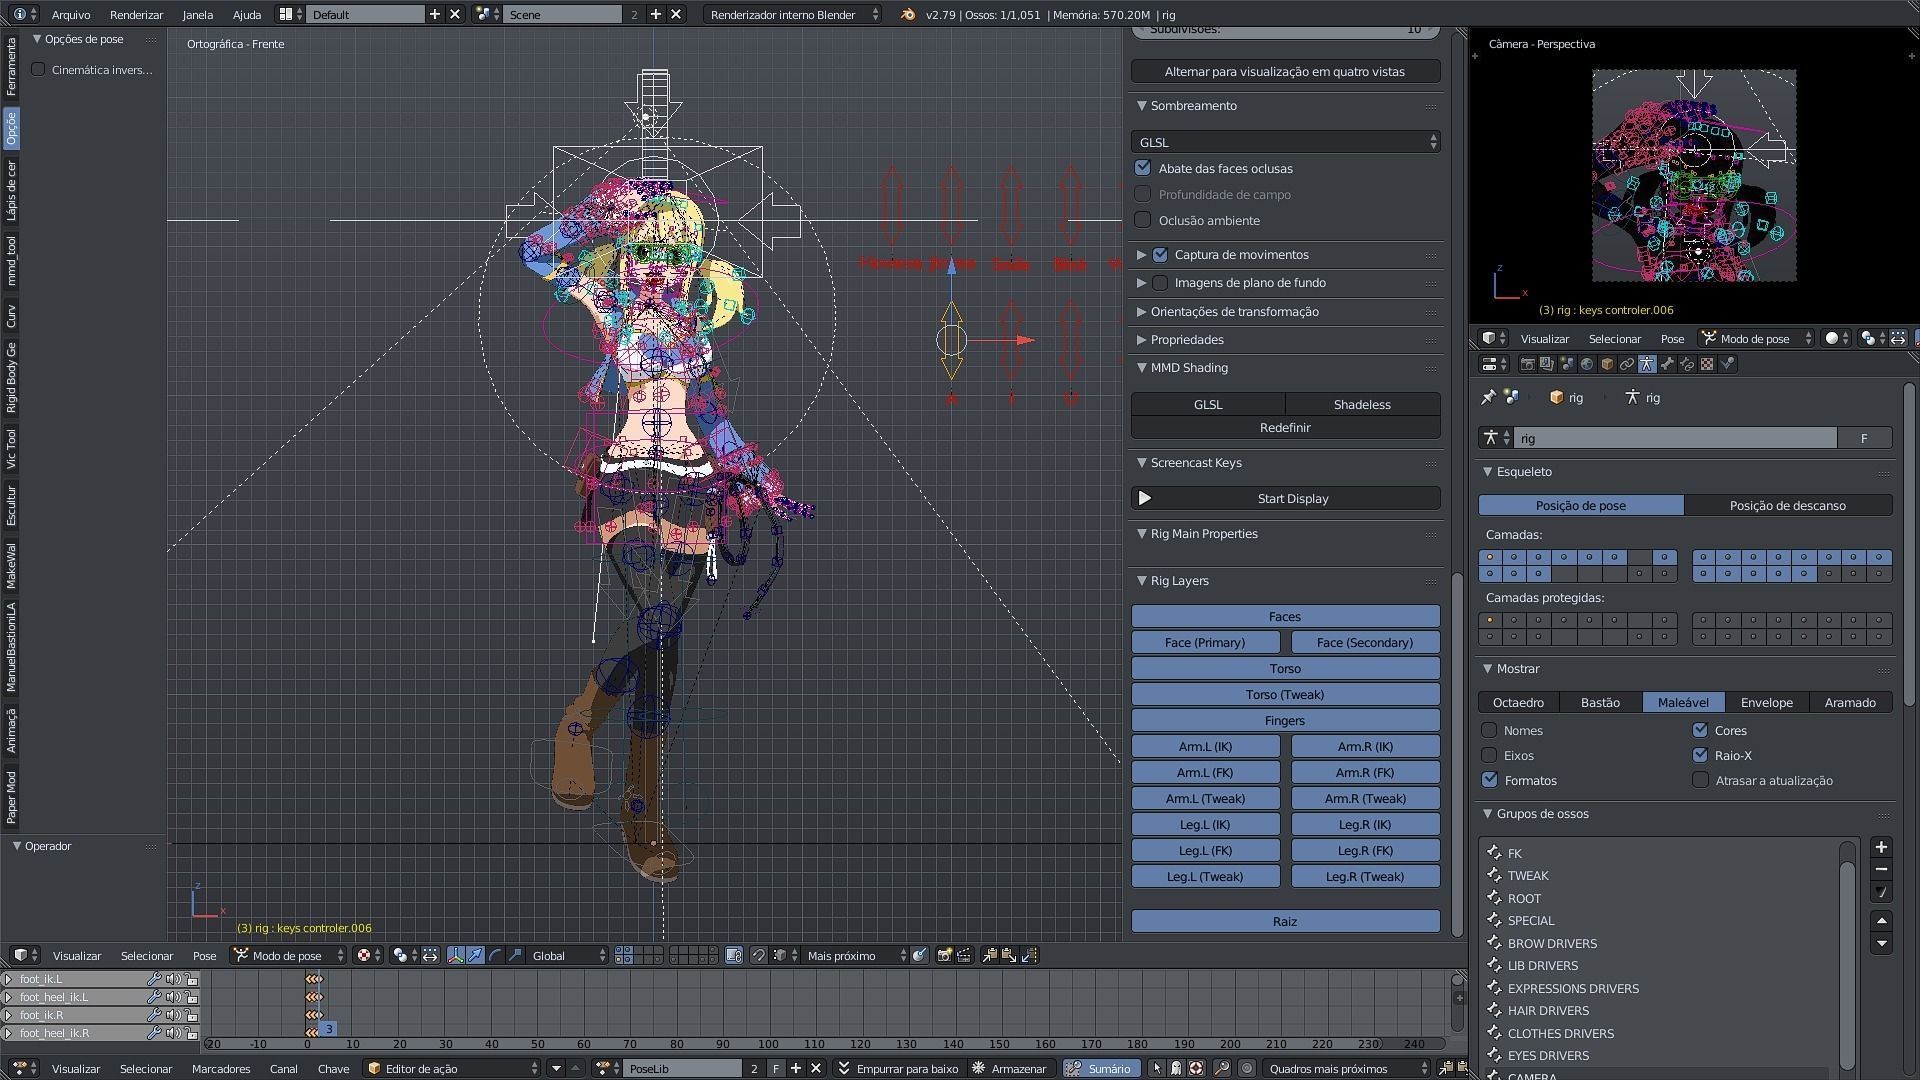Click the Blender logo icon in info bar

click(908, 14)
